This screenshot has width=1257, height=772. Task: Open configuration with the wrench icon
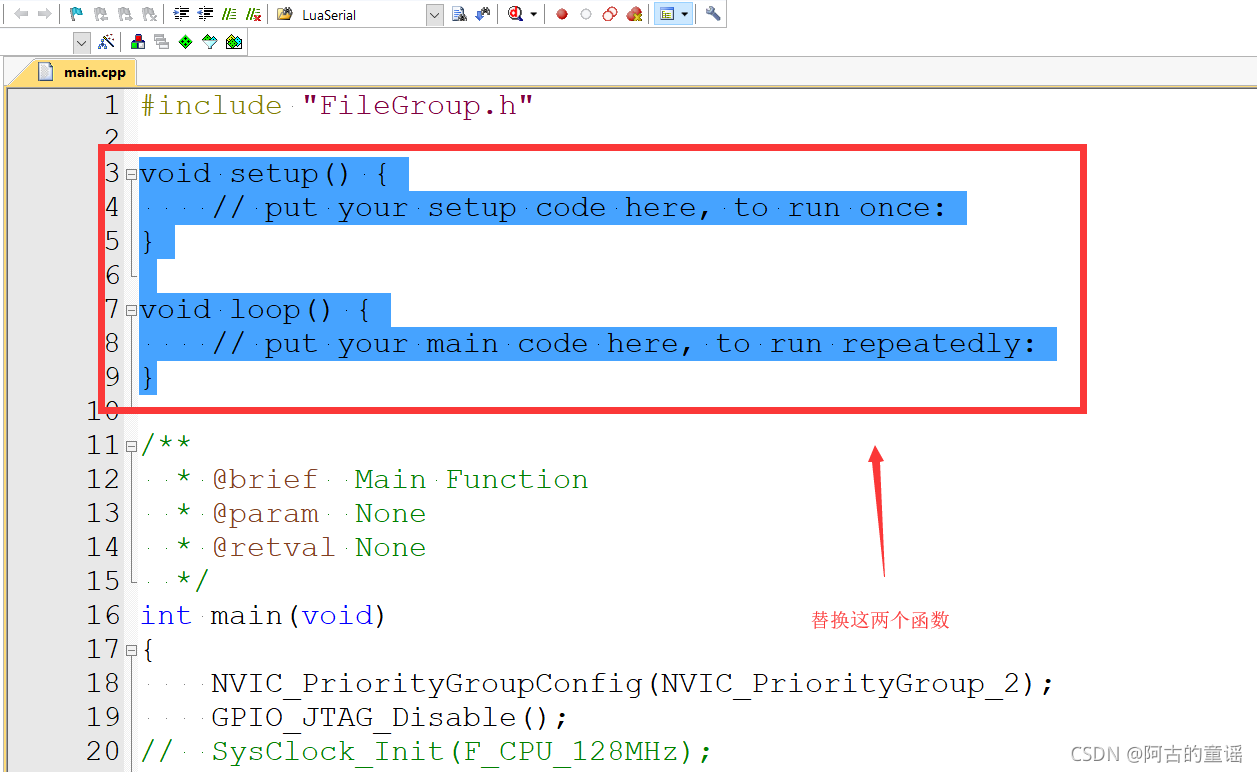[712, 13]
